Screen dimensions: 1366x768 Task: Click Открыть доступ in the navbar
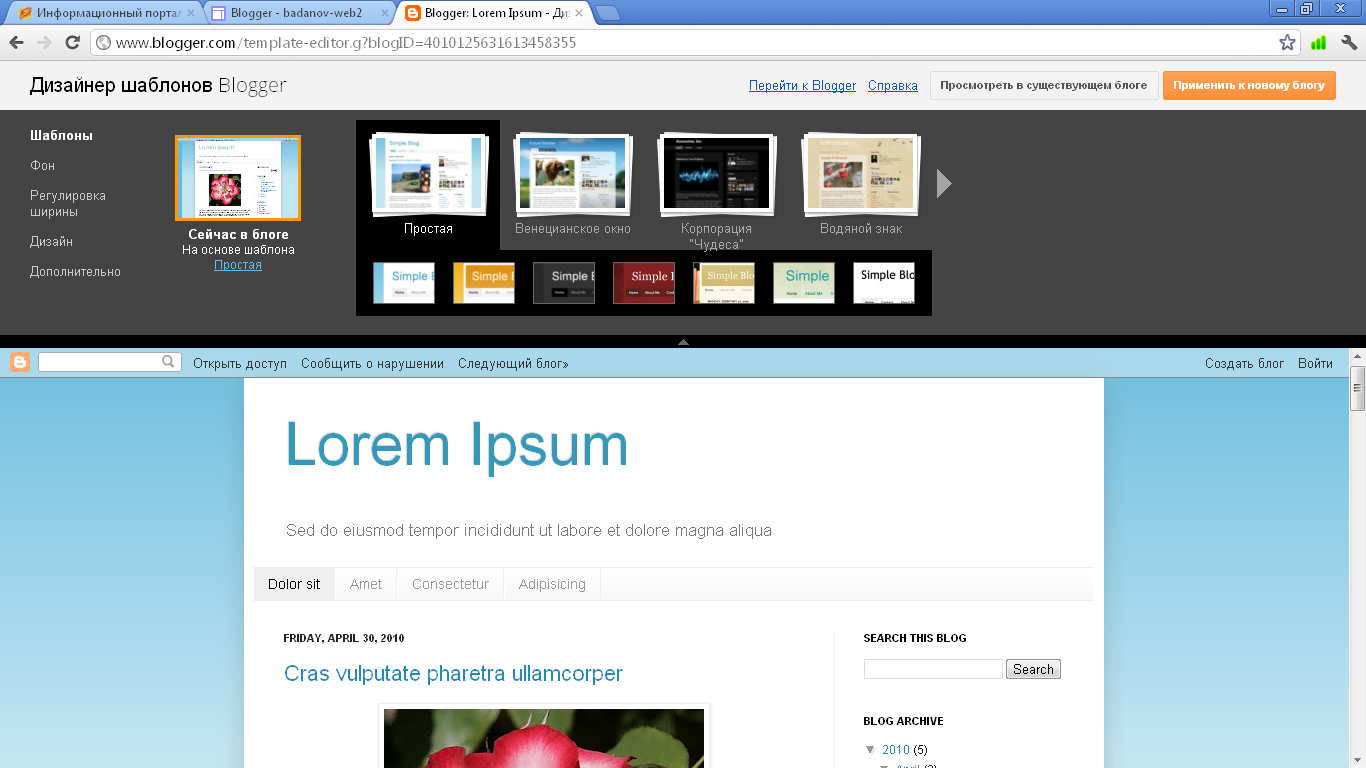[240, 363]
